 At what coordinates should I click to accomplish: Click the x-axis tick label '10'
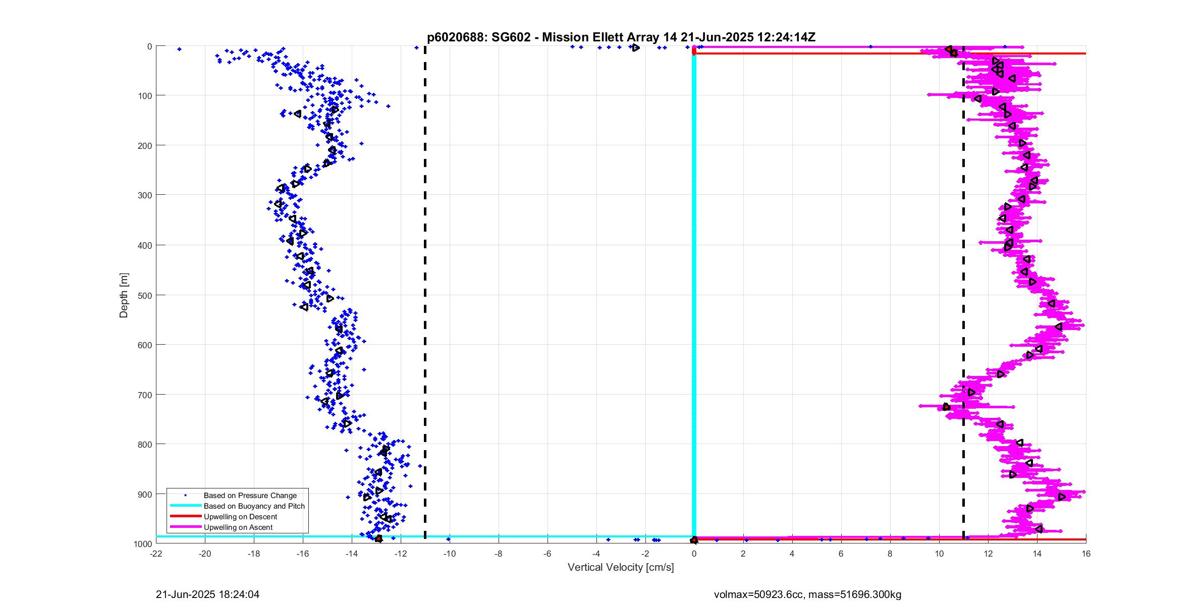click(x=939, y=553)
